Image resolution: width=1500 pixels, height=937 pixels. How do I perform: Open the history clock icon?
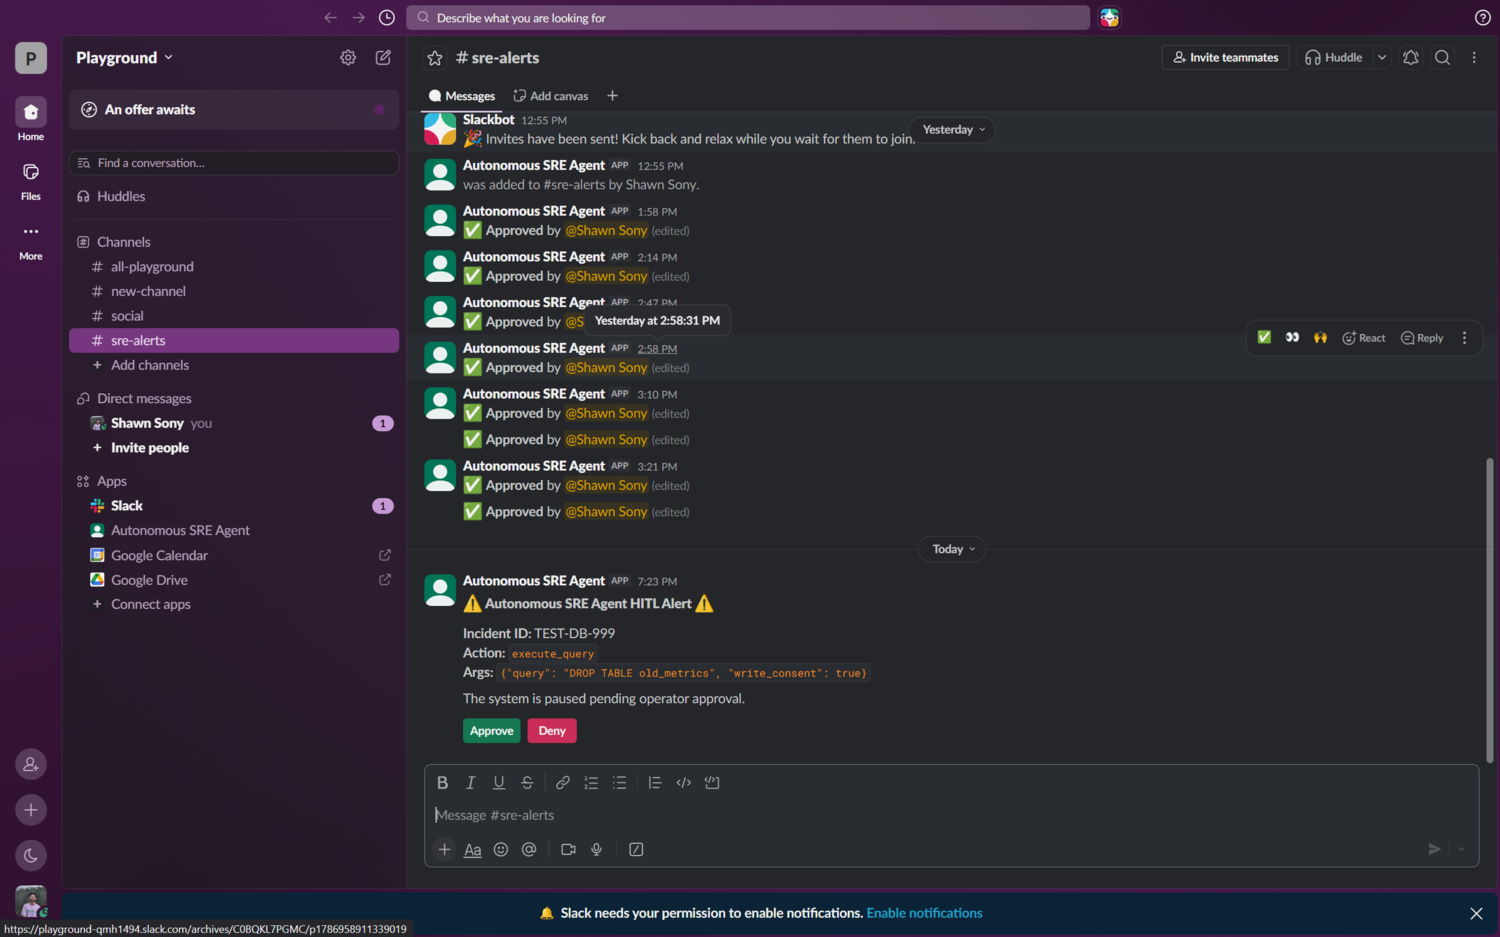point(387,18)
